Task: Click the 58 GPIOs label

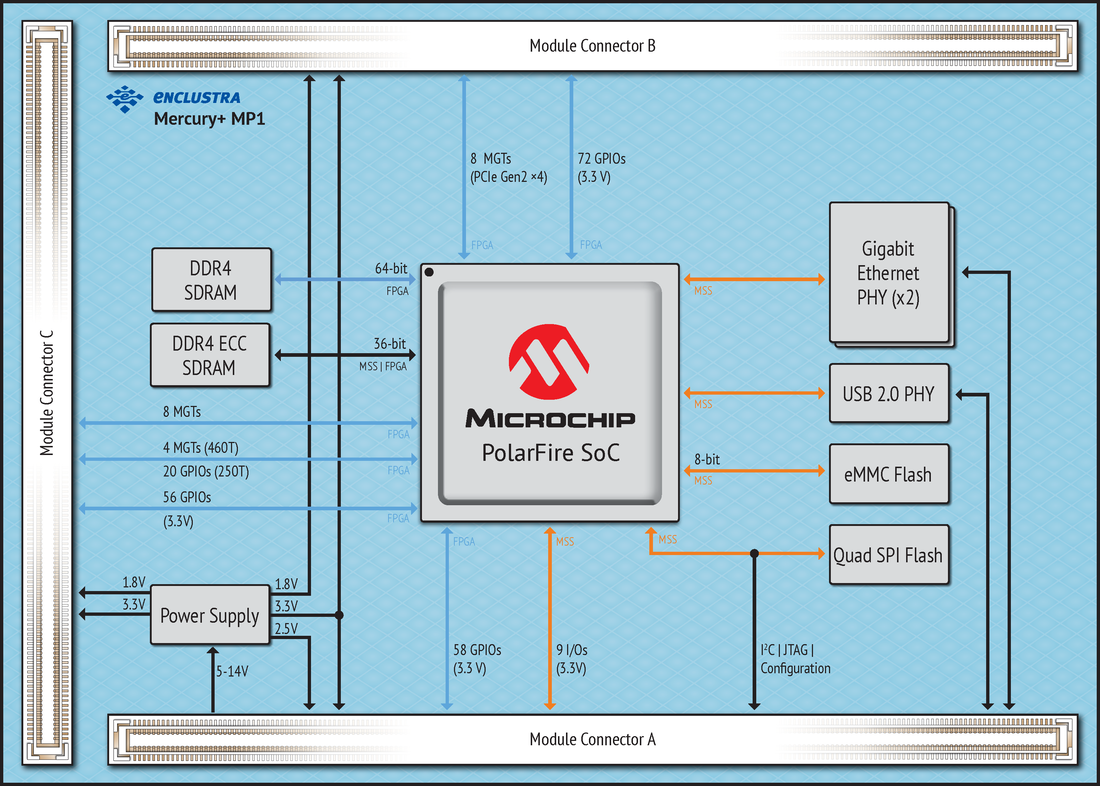Action: [x=477, y=659]
